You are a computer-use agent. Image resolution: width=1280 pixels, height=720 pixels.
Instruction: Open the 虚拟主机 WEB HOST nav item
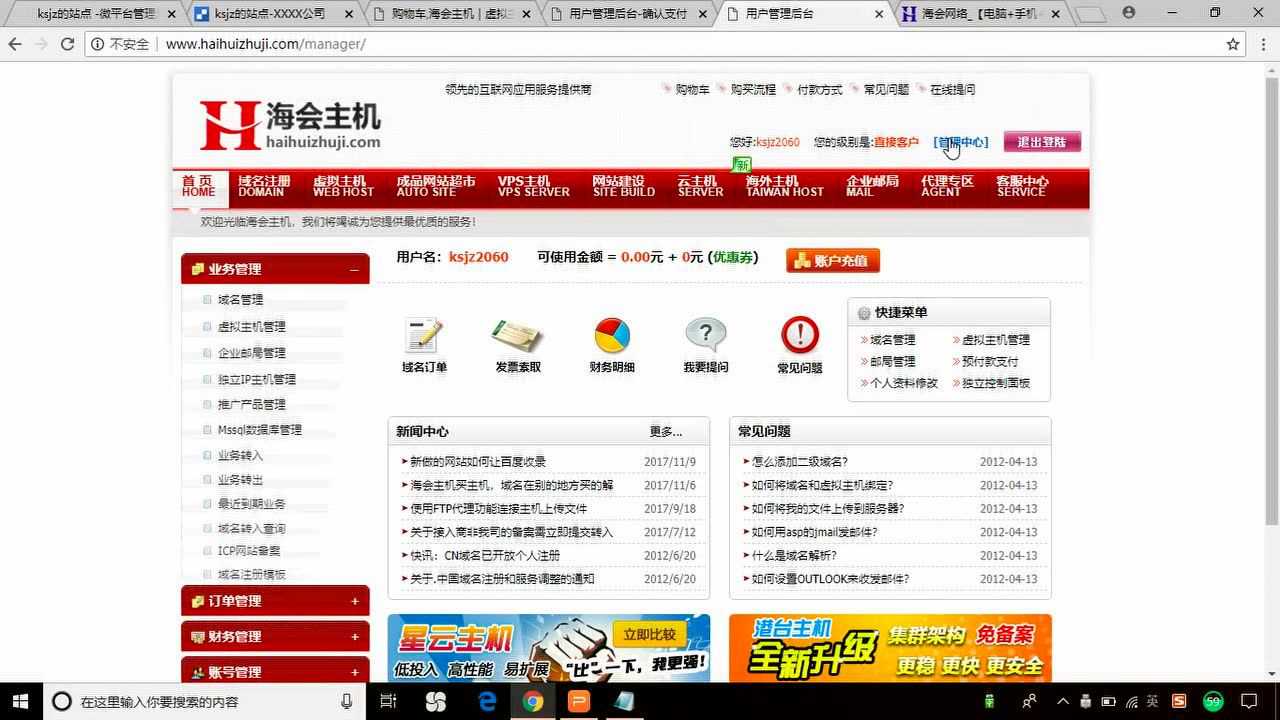(x=343, y=186)
